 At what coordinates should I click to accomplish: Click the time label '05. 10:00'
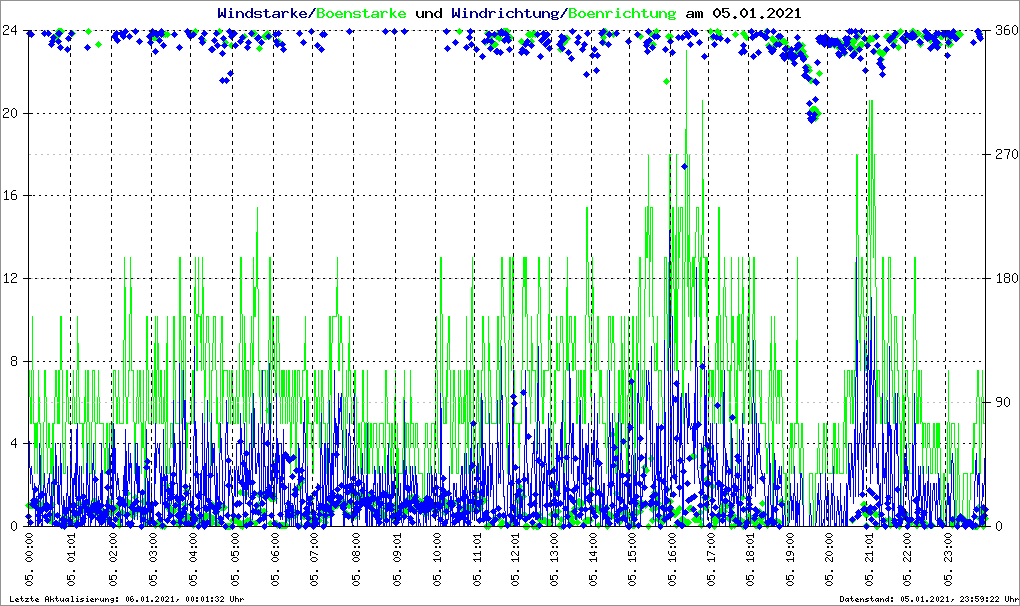click(437, 560)
